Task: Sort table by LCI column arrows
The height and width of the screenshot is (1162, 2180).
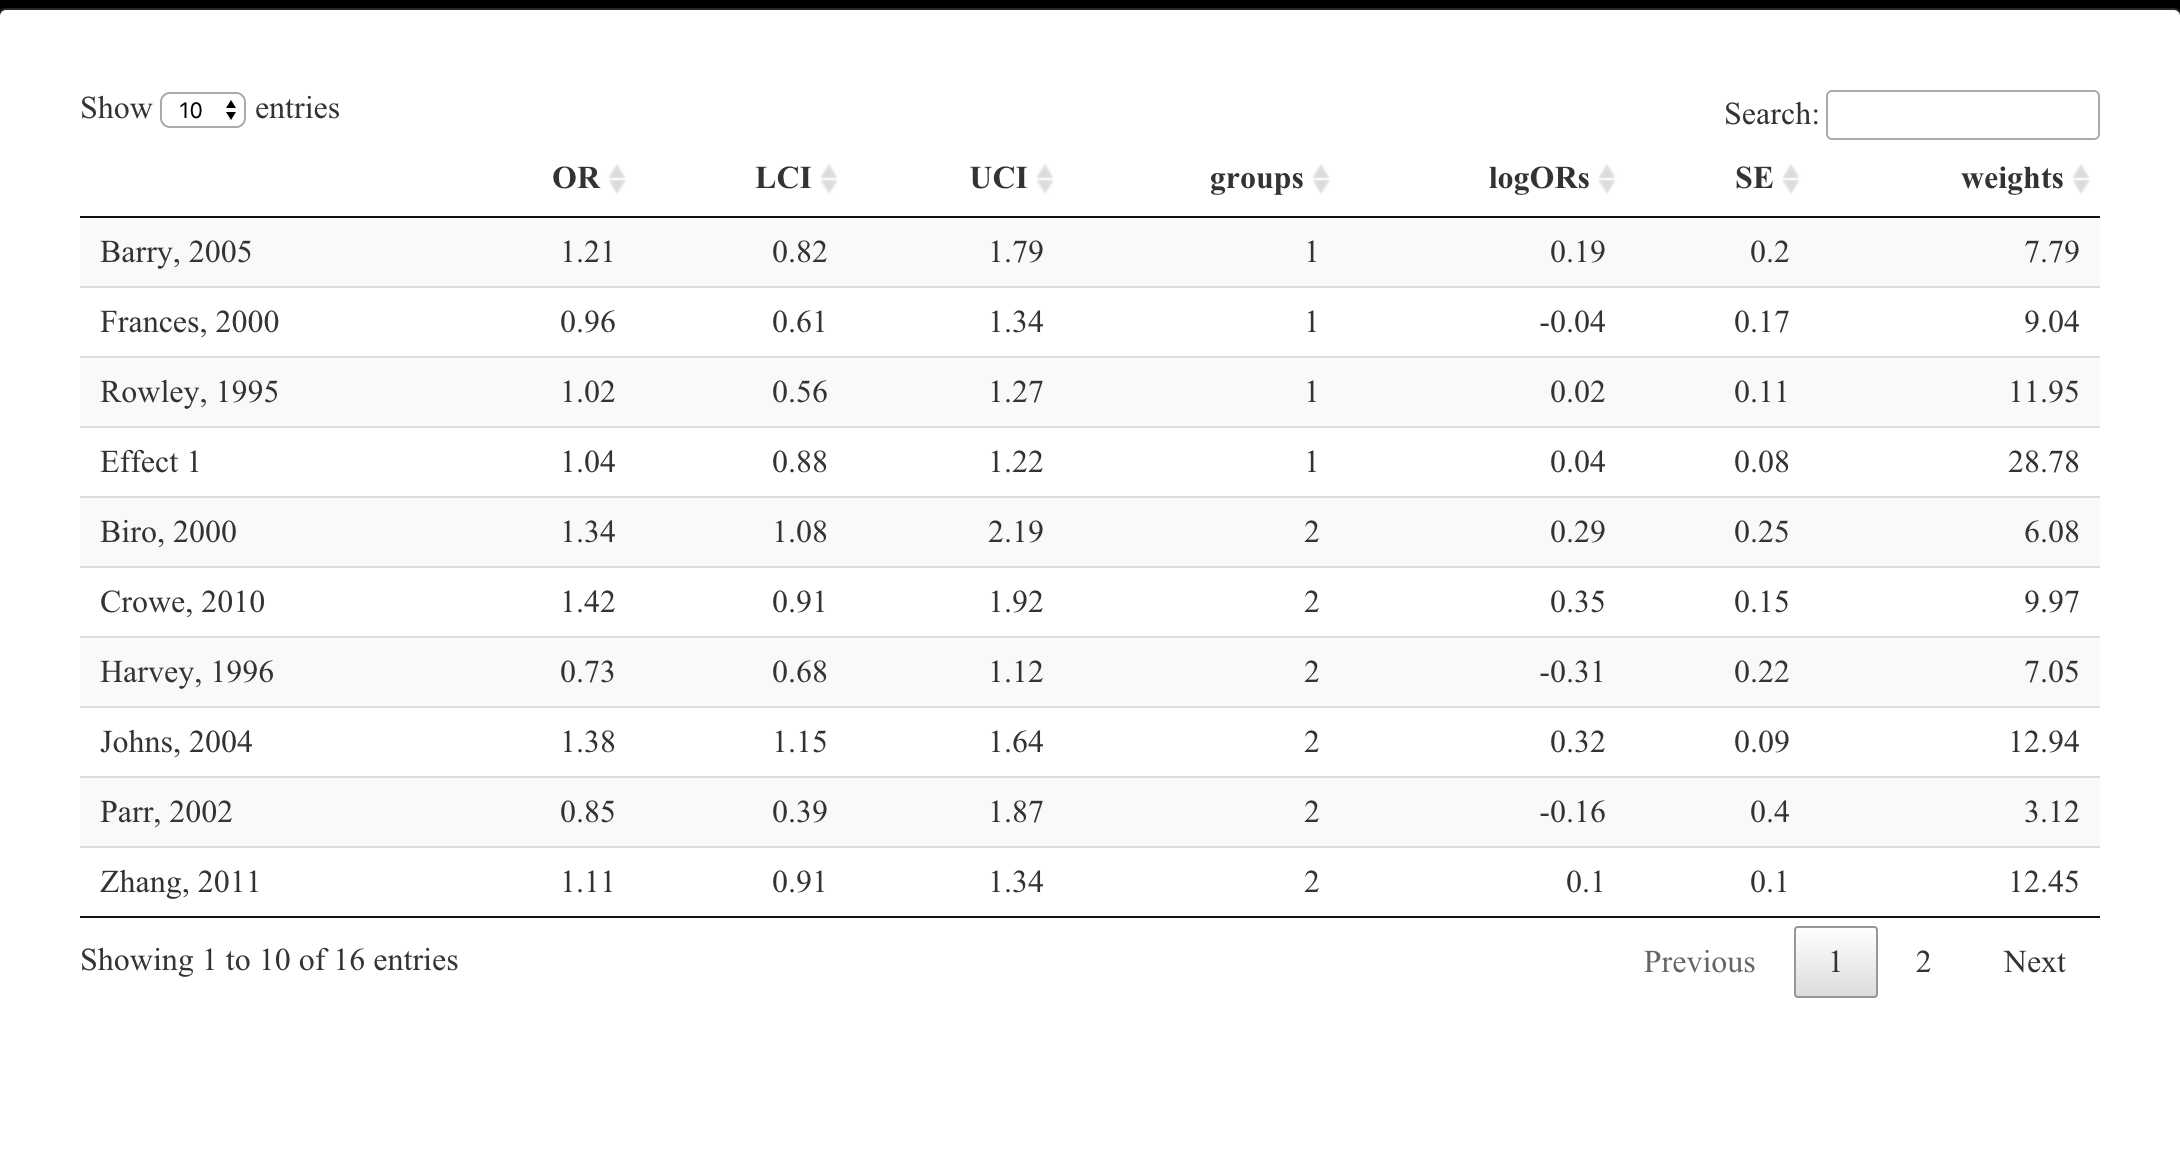Action: click(x=829, y=179)
